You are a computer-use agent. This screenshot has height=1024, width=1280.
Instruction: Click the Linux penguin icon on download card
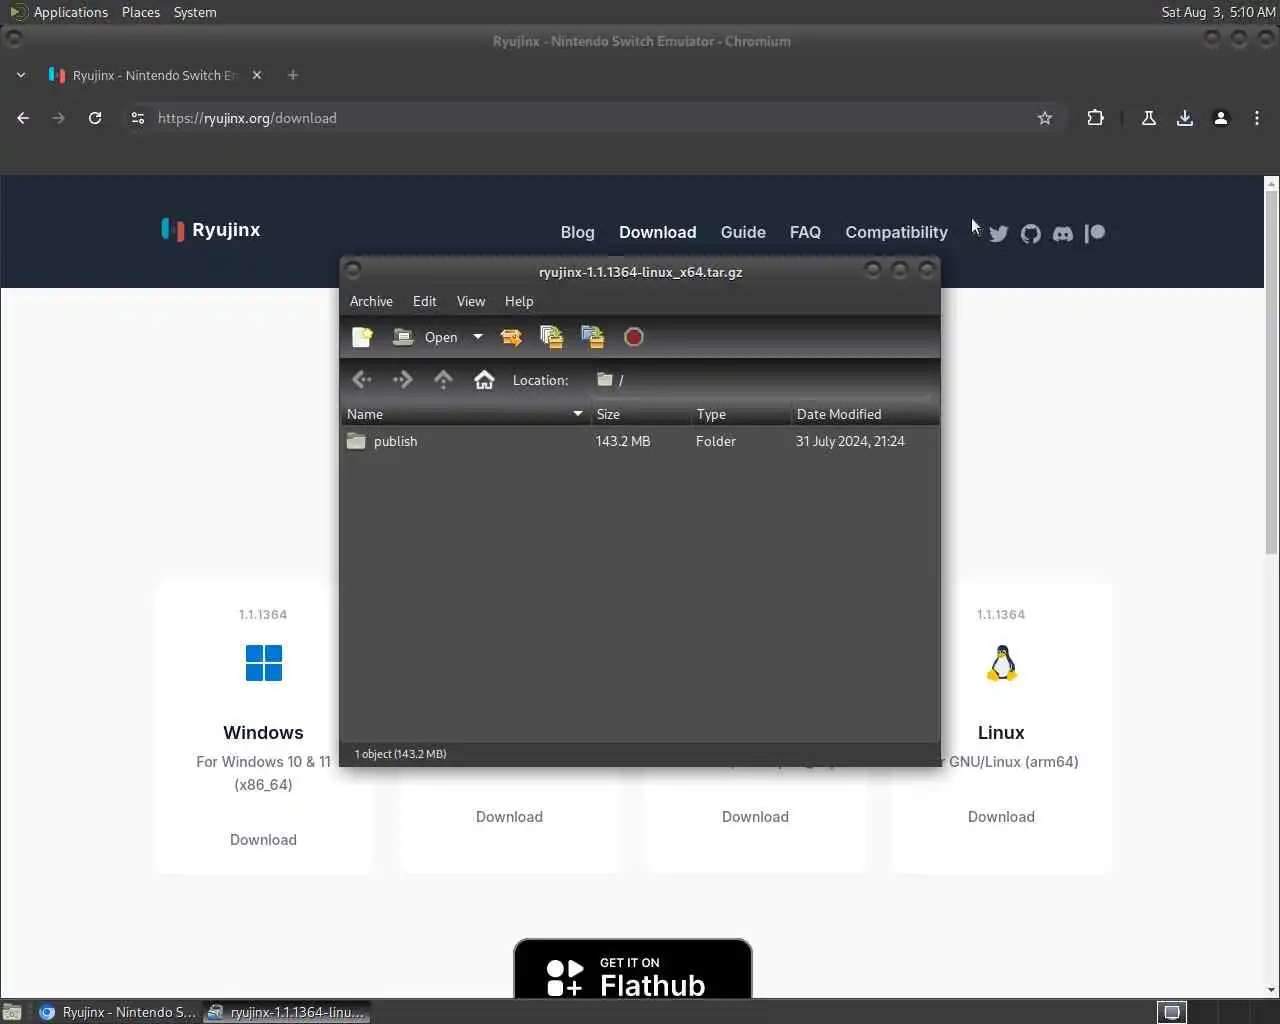click(1001, 663)
